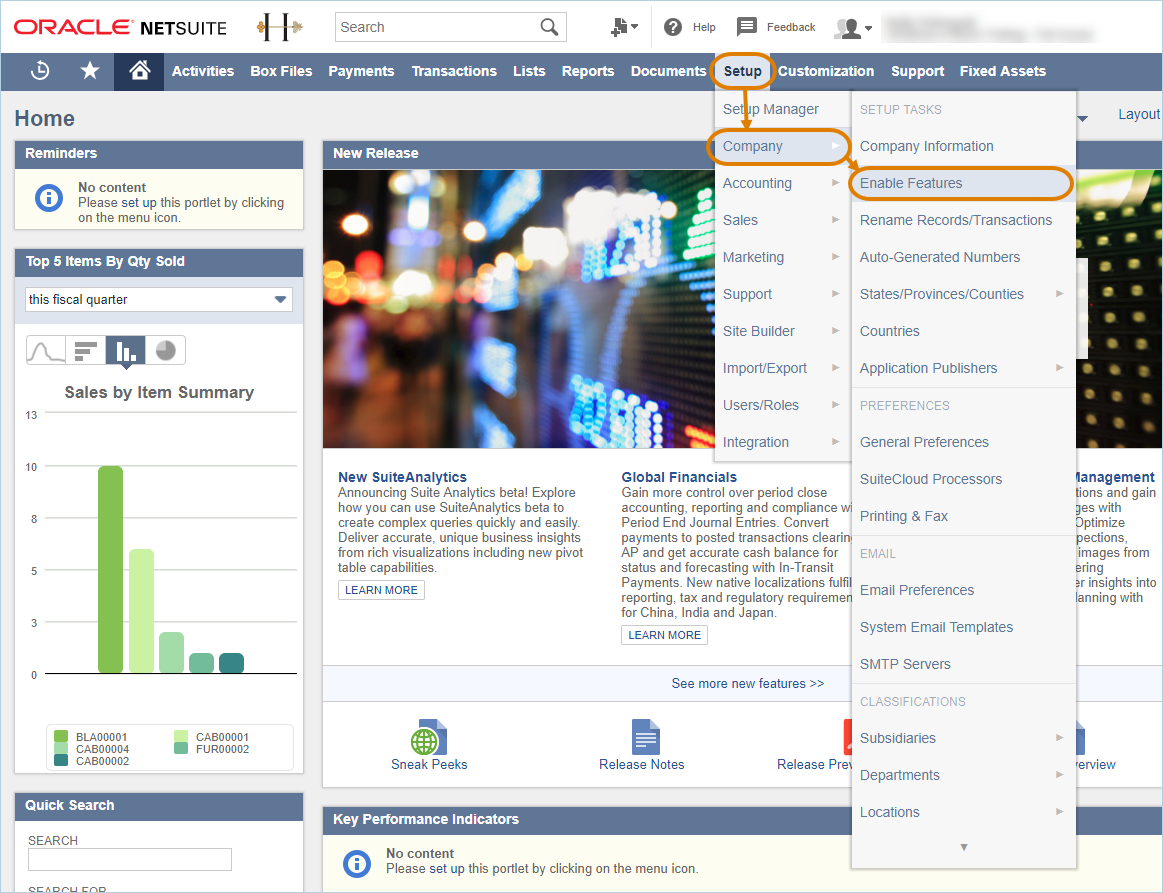Open the New Release banner image

(519, 309)
